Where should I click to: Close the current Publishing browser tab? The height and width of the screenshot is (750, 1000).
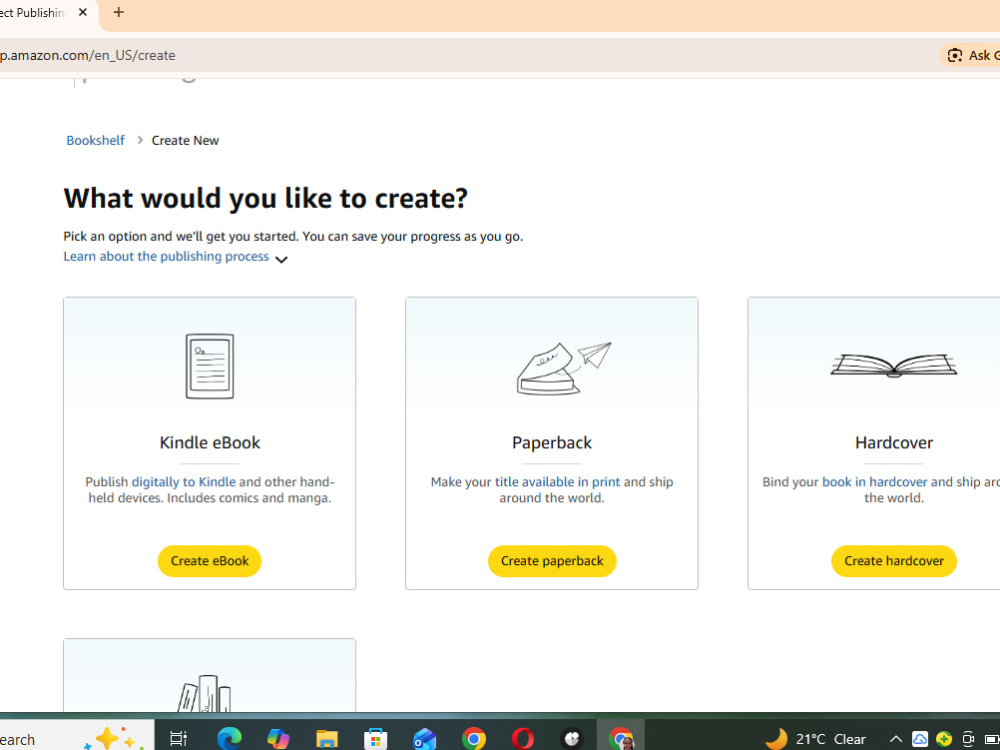pyautogui.click(x=82, y=12)
